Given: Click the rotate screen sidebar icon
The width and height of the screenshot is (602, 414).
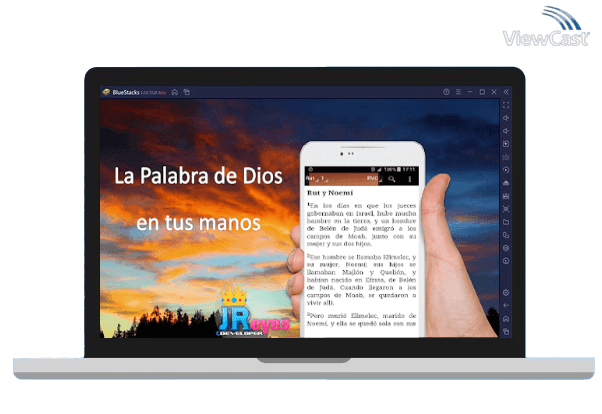Looking at the screenshot, I should pos(506,235).
